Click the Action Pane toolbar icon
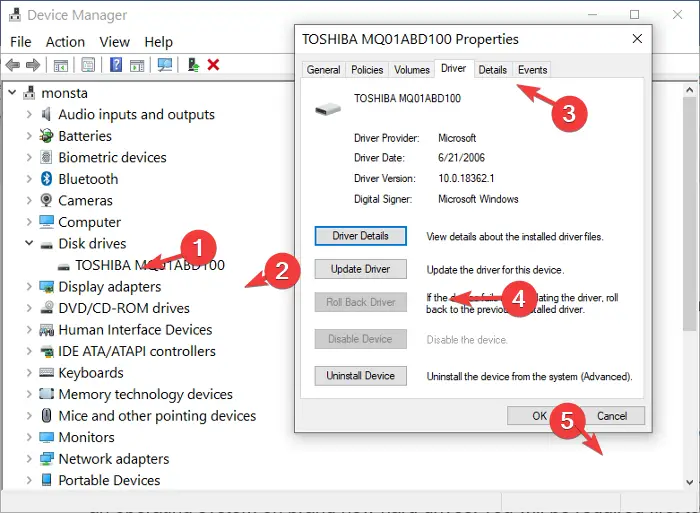Viewport: 700px width, 513px height. [137, 65]
